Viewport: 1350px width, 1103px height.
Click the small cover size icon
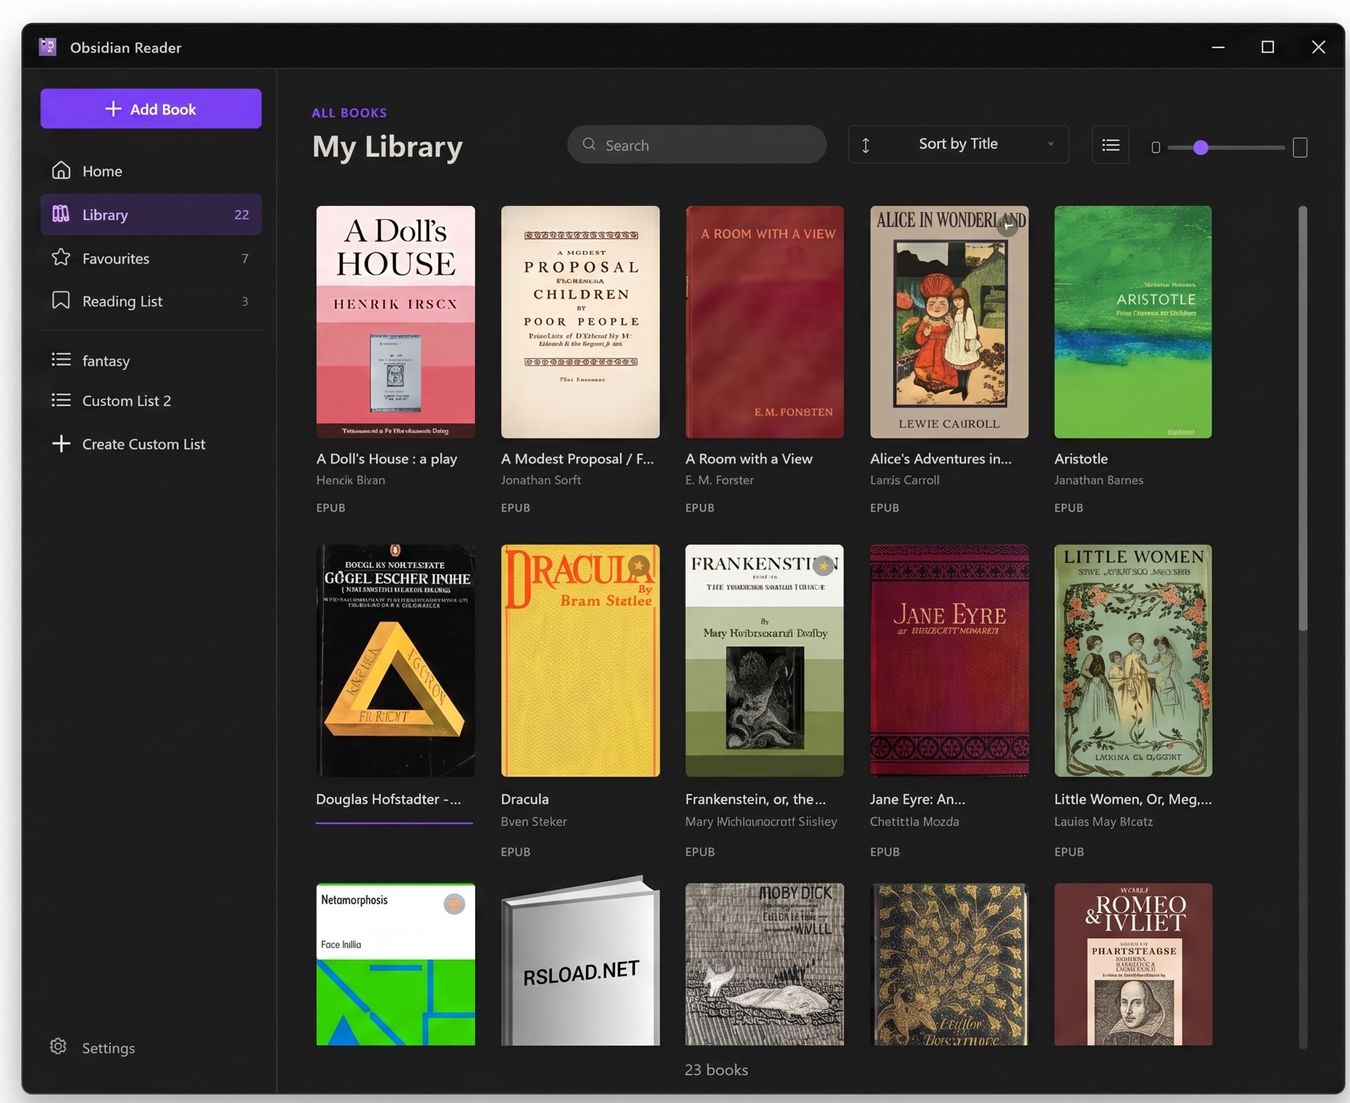tap(1156, 147)
